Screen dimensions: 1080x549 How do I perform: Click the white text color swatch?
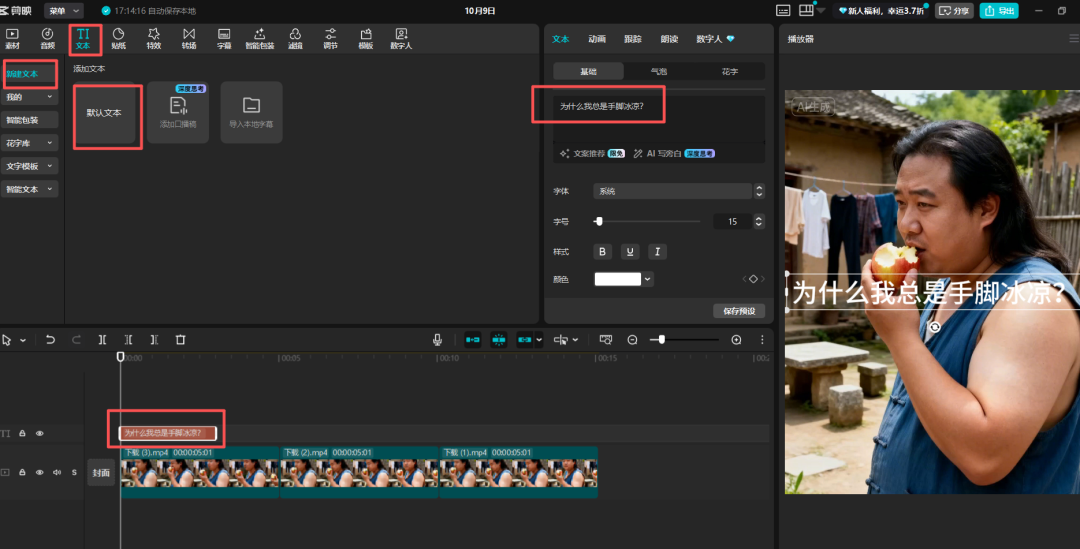[618, 279]
